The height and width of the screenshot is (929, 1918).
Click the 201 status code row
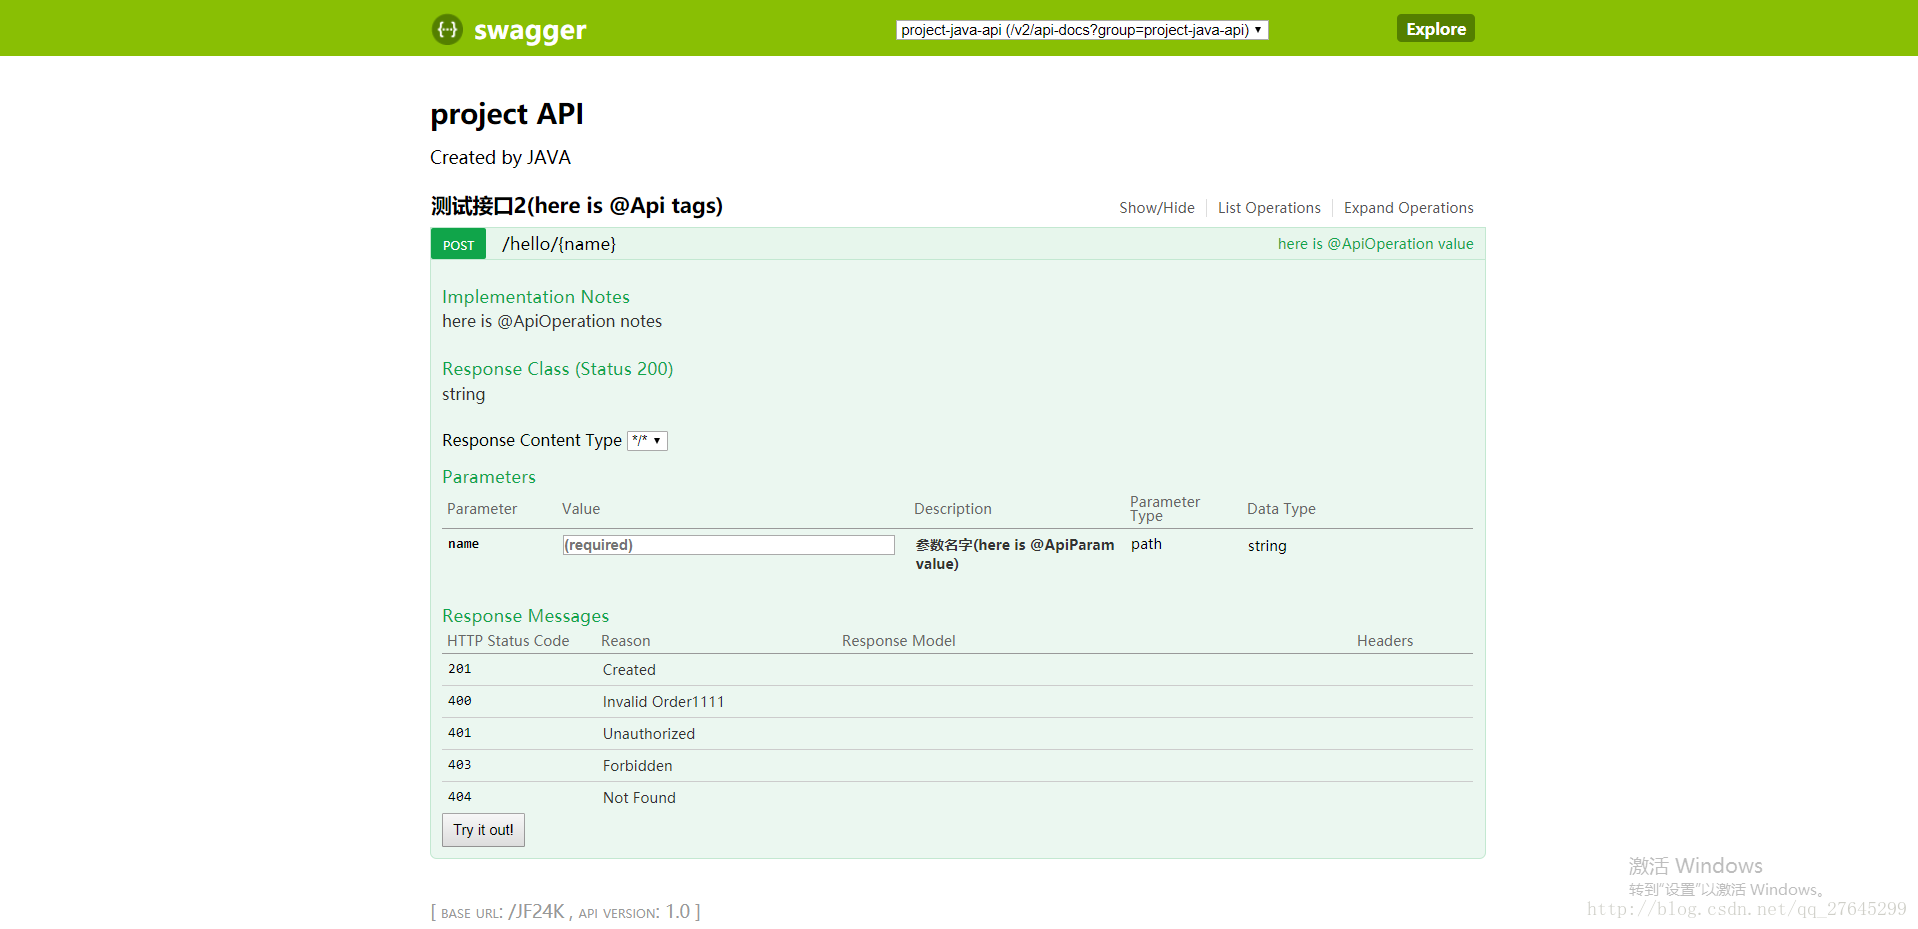tap(958, 670)
